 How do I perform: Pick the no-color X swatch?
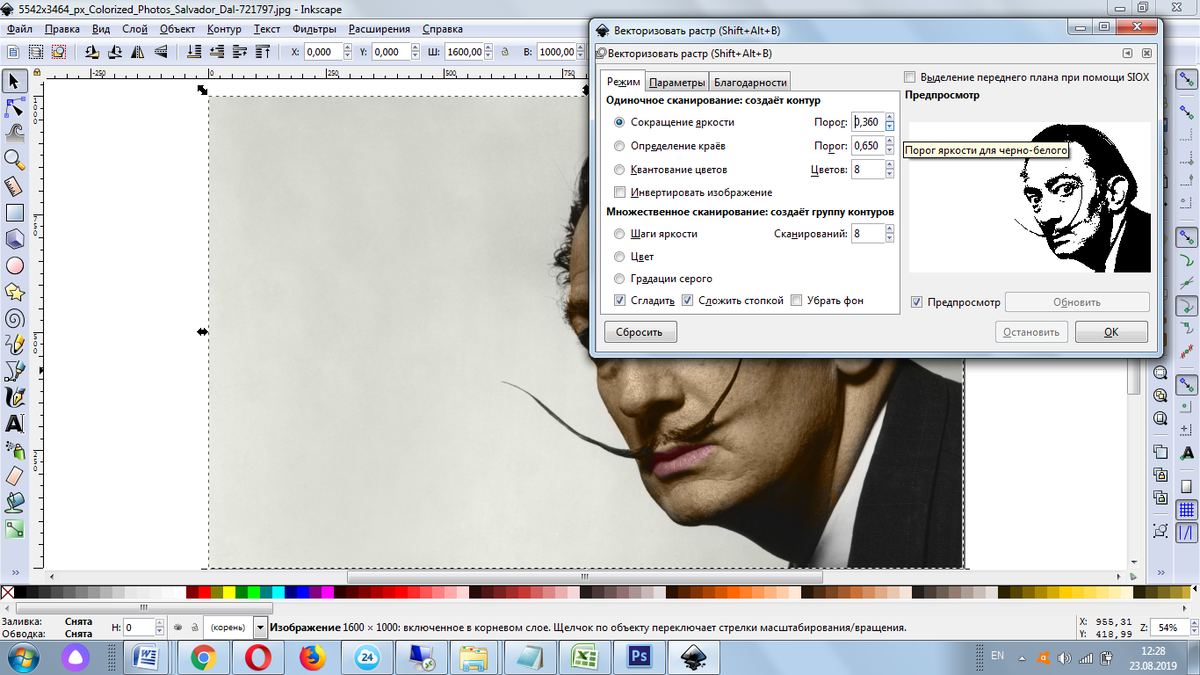(x=7, y=592)
